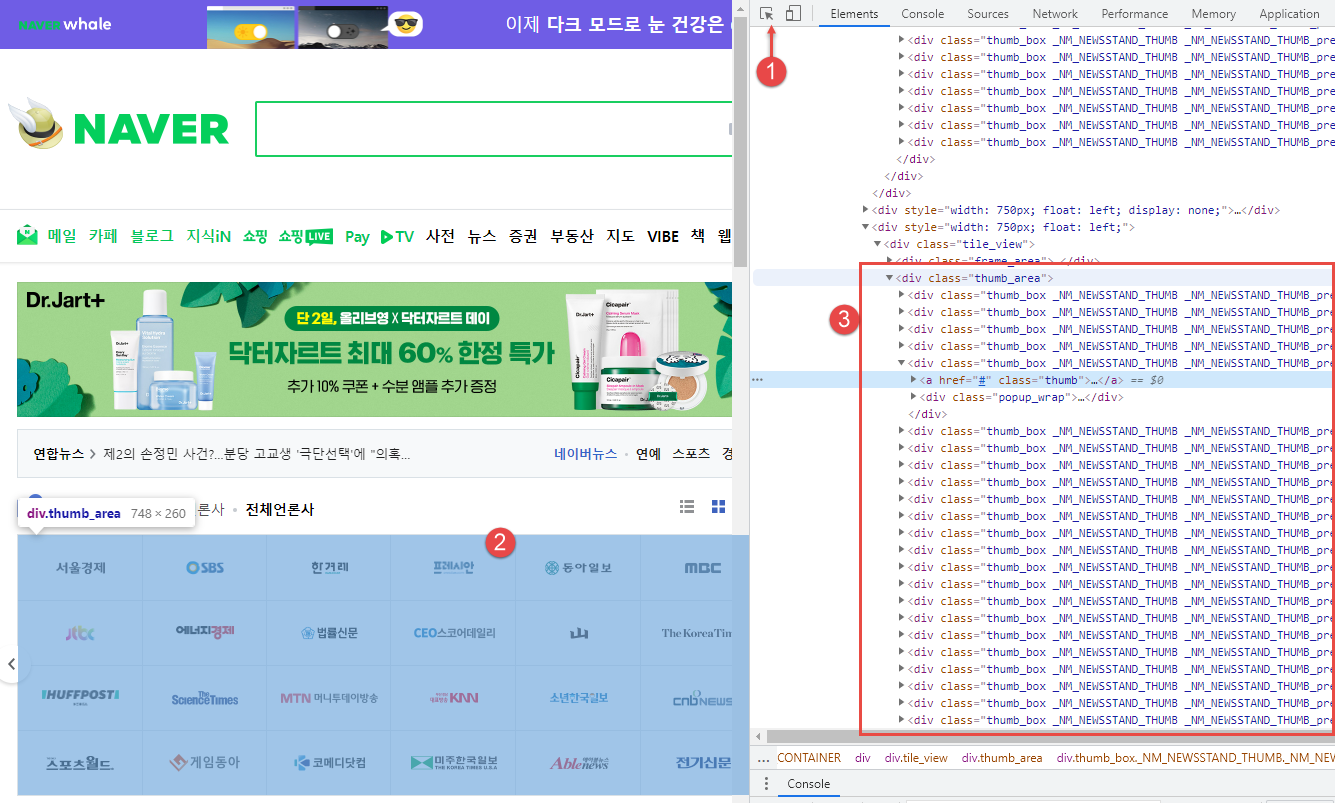Switch news stand to grid view icon

coord(718,507)
